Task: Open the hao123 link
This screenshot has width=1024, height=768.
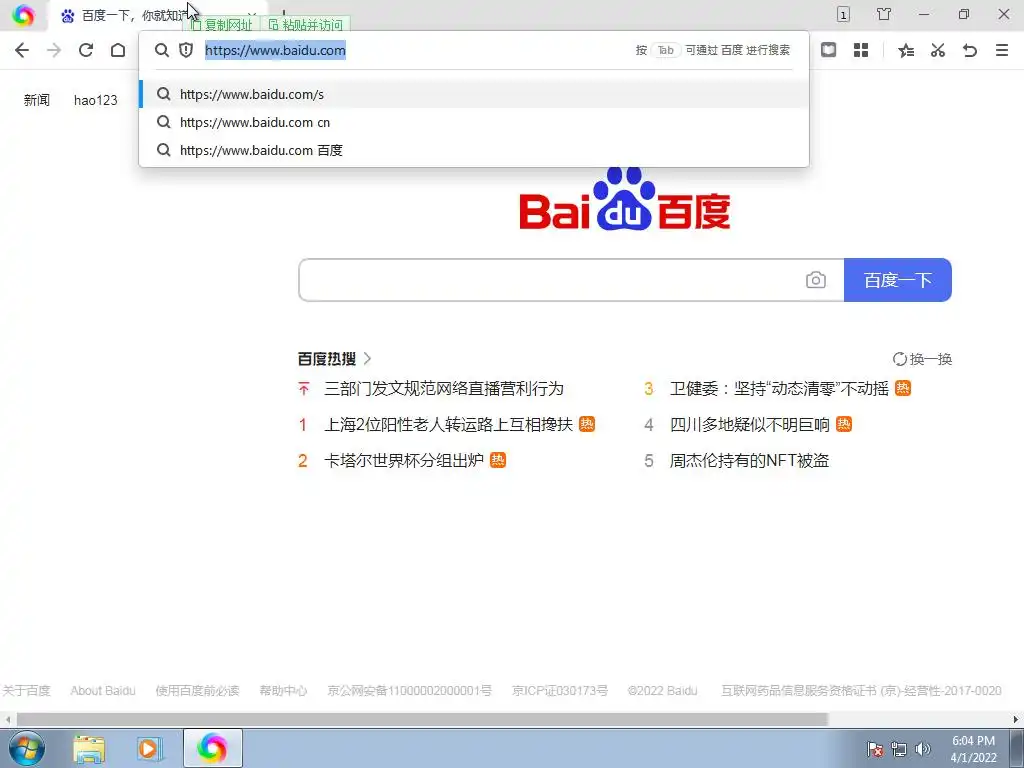Action: coord(95,100)
